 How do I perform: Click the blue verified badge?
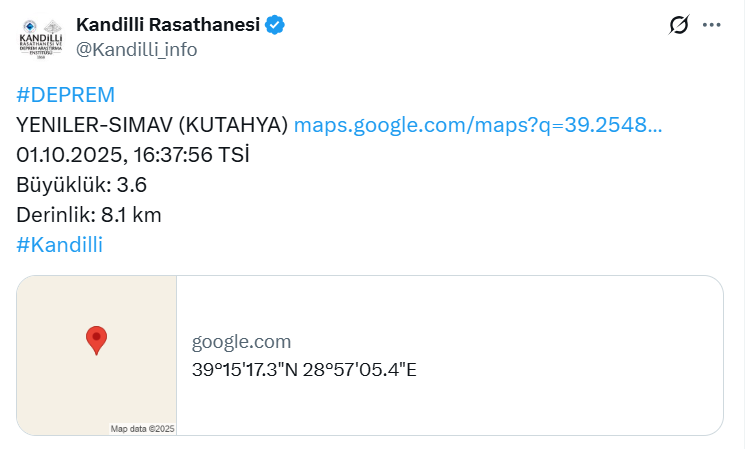click(x=275, y=25)
